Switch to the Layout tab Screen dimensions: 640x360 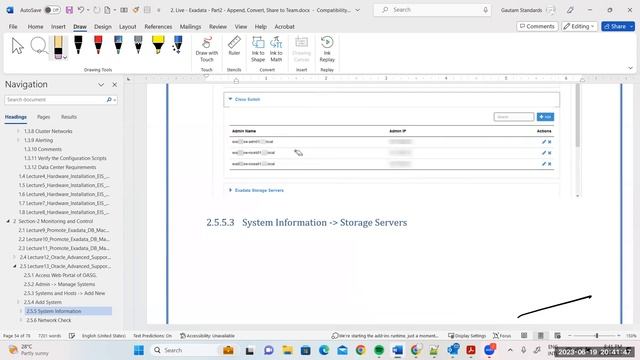point(127,27)
